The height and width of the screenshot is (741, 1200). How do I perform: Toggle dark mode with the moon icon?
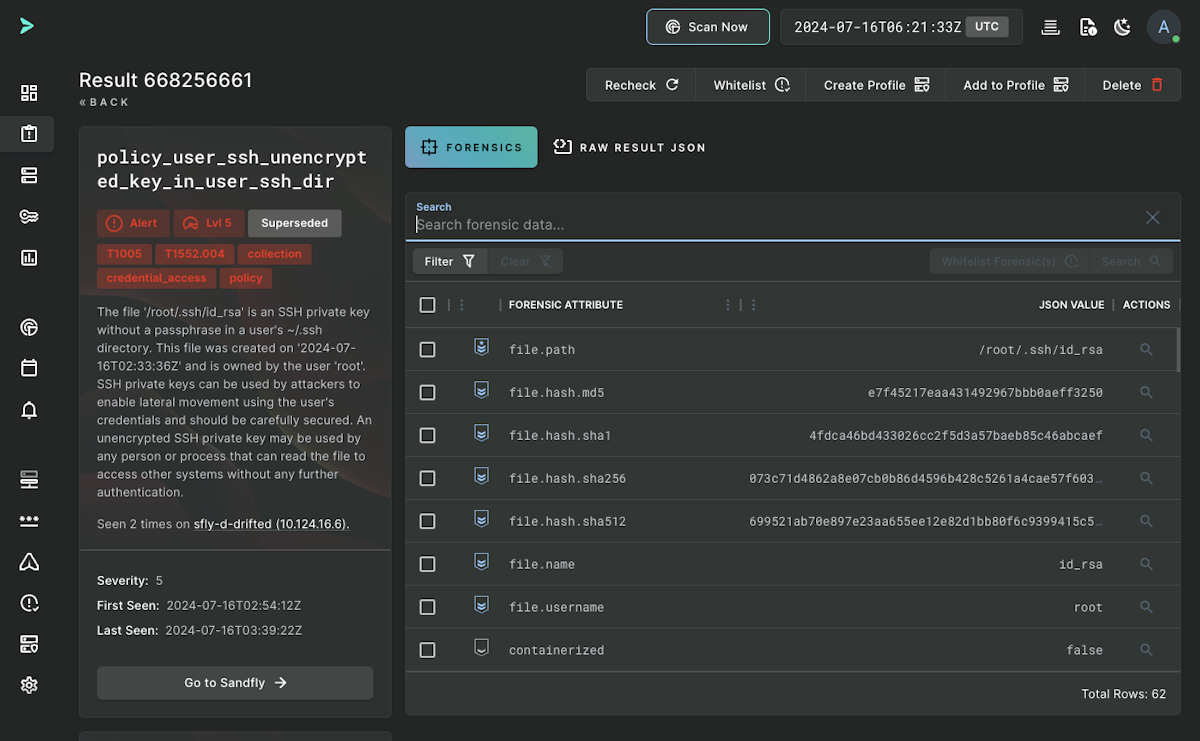(1122, 27)
